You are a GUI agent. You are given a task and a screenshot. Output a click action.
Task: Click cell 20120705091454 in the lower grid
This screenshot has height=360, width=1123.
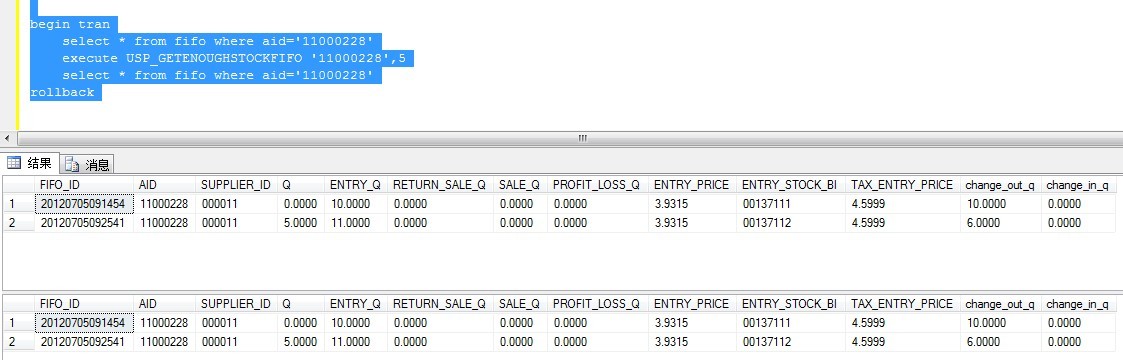pos(84,323)
